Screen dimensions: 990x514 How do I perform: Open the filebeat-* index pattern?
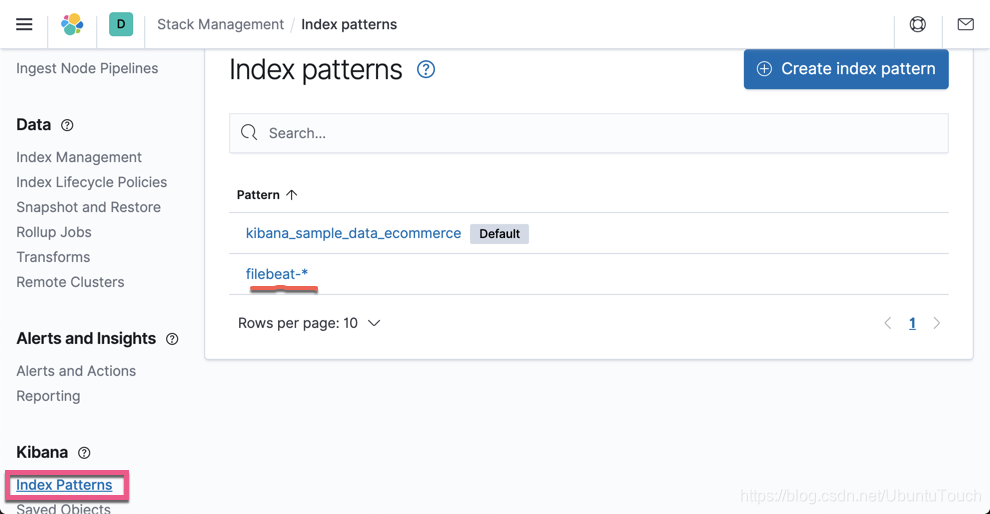[277, 274]
